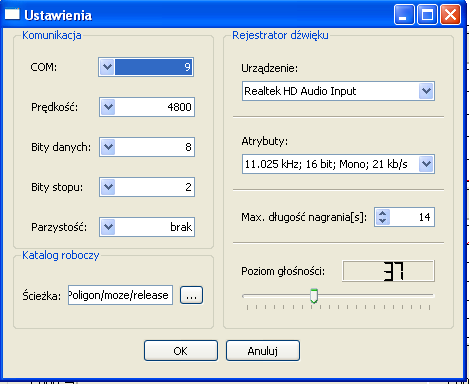Click the Katalog roboczy group label
The width and height of the screenshot is (469, 384).
(x=61, y=255)
